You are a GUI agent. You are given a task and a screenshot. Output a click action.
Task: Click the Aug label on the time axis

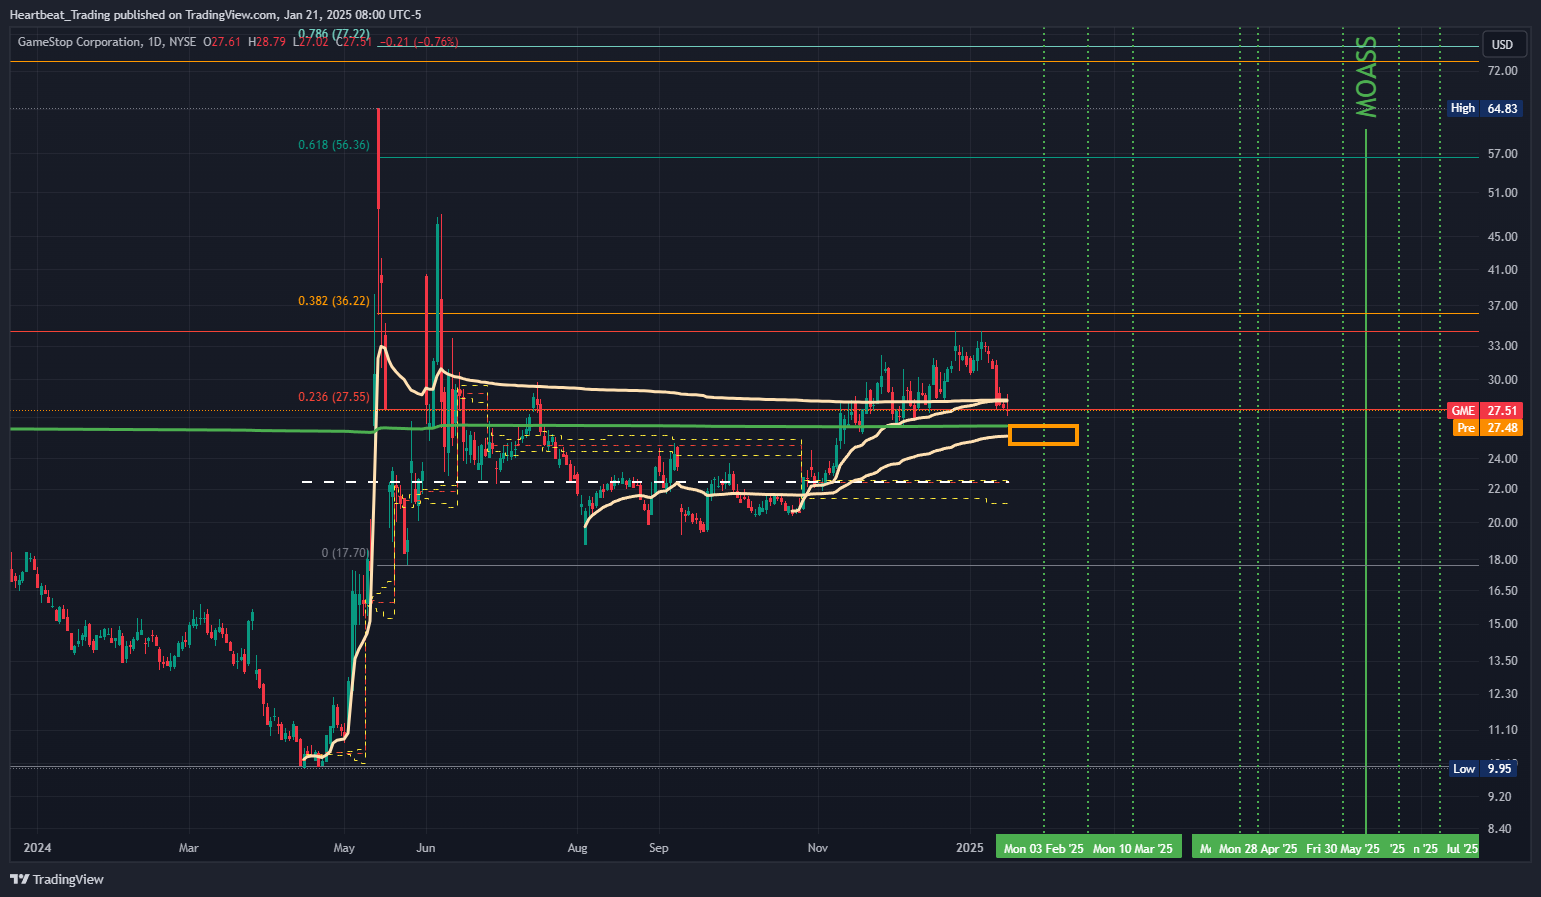click(577, 848)
